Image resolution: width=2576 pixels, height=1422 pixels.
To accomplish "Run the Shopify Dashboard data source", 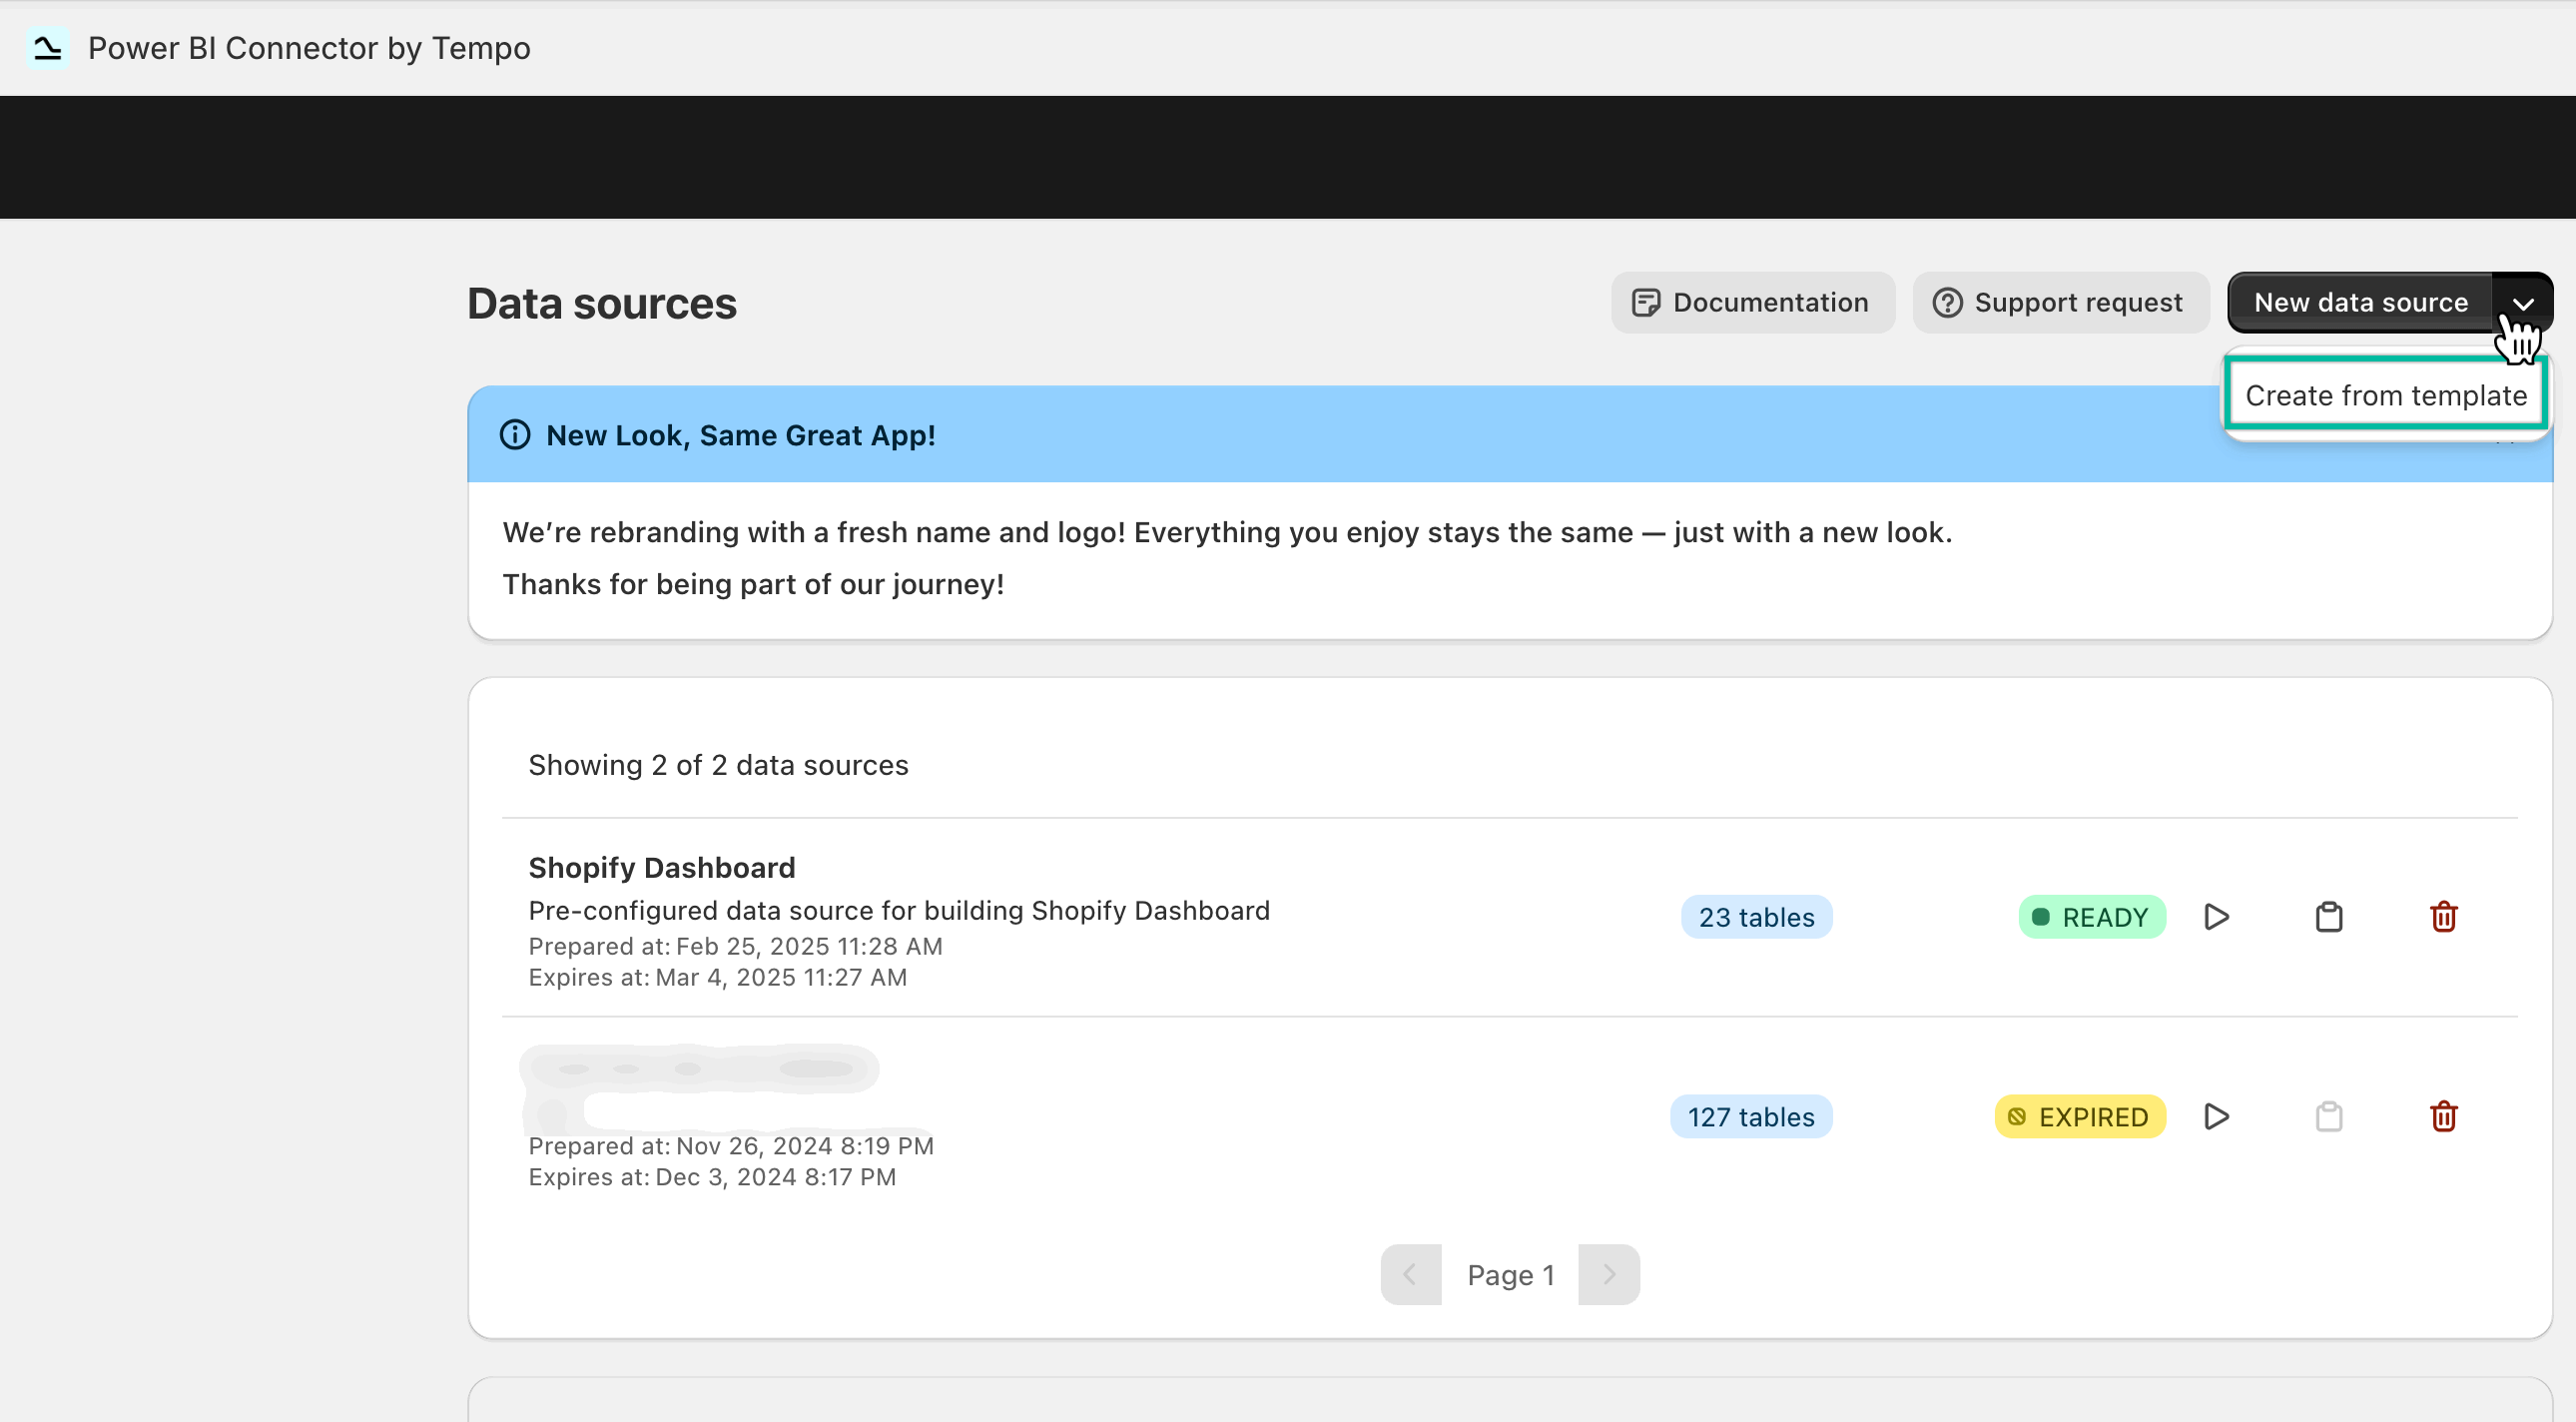I will tap(2216, 917).
